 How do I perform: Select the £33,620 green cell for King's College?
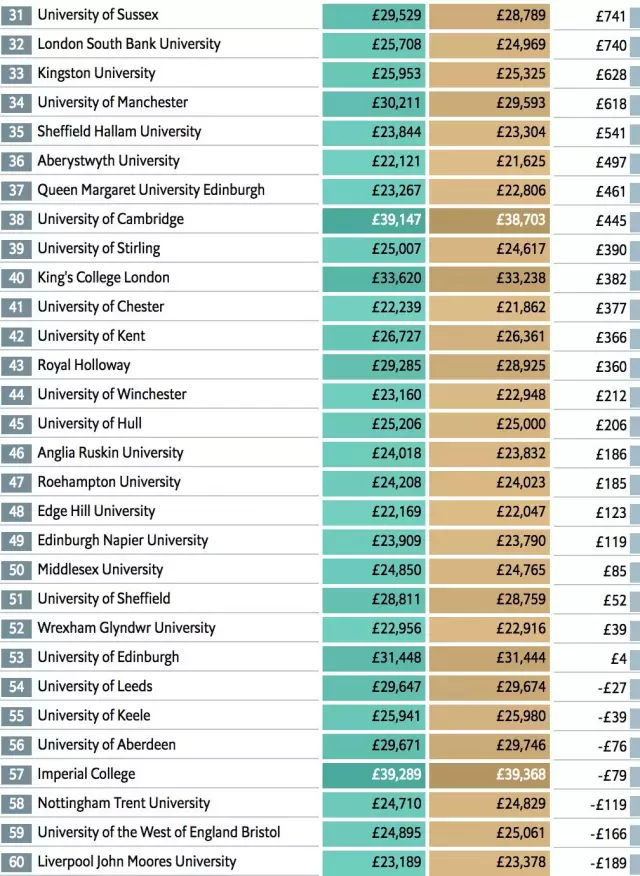point(374,278)
